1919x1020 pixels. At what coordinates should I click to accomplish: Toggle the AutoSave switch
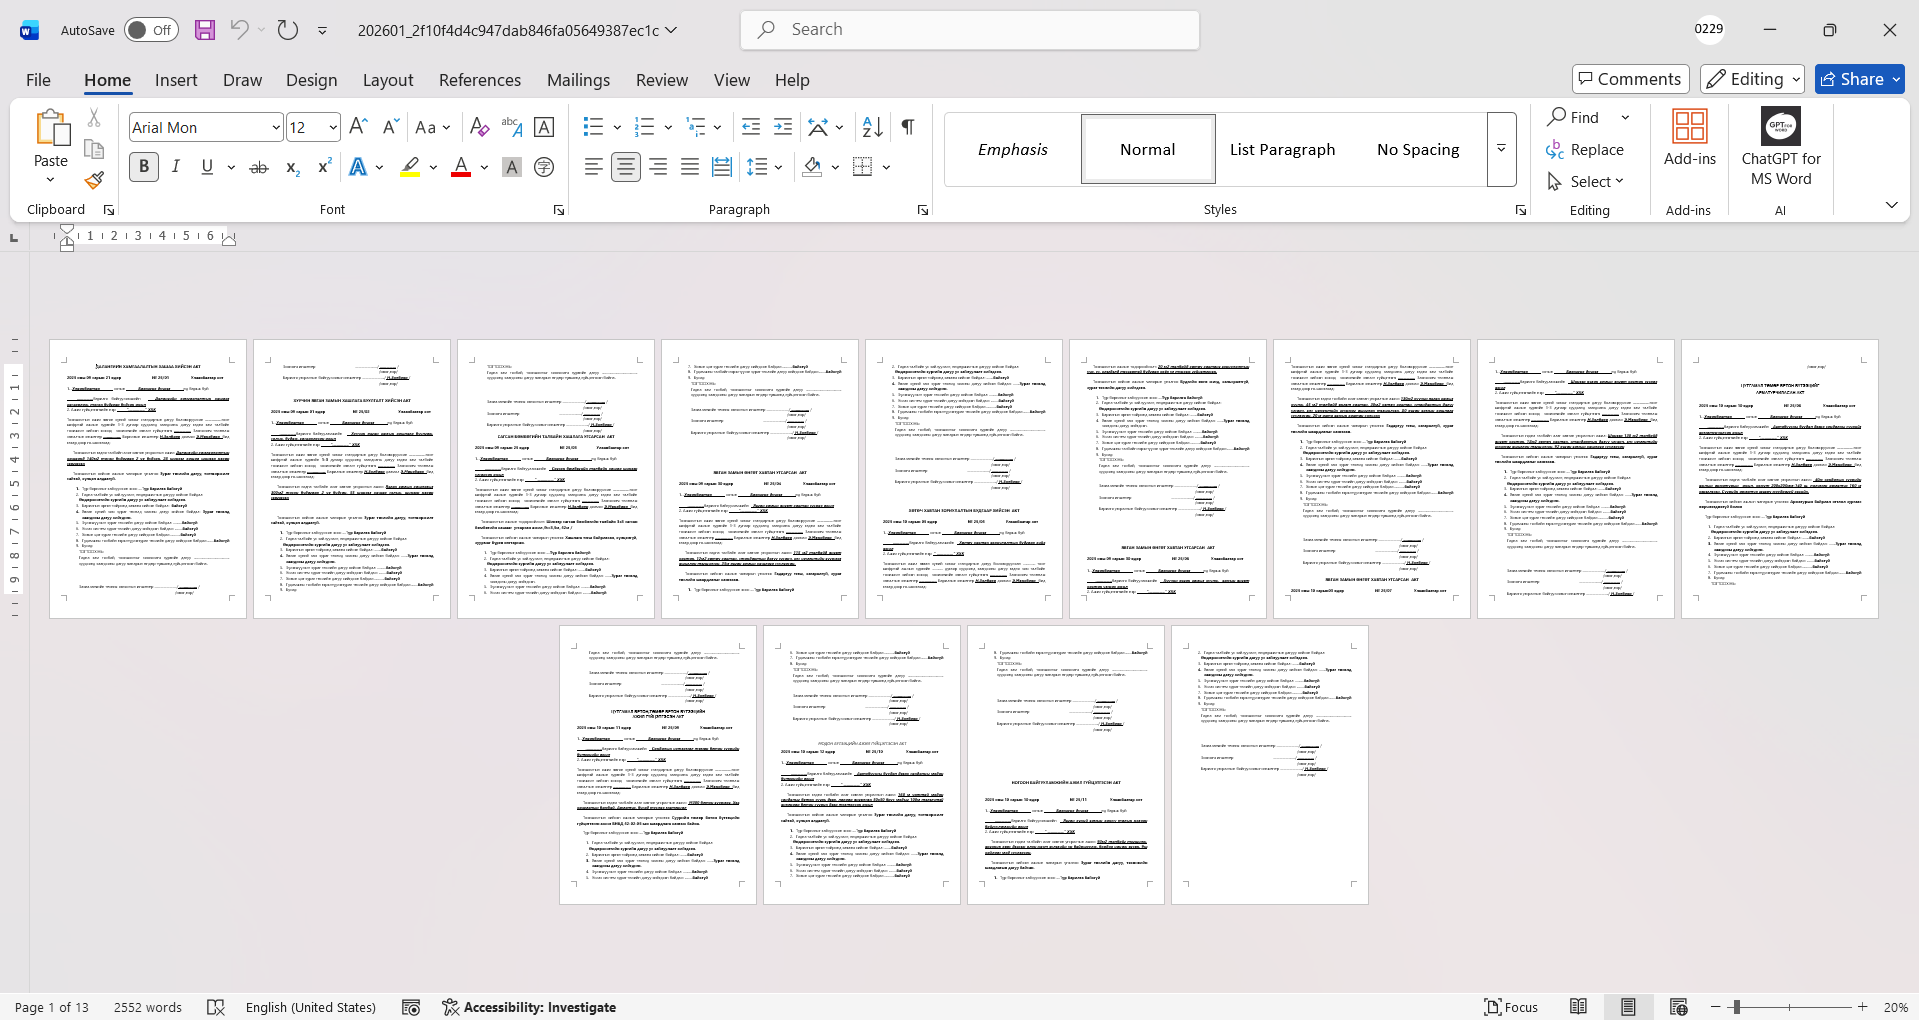[151, 30]
